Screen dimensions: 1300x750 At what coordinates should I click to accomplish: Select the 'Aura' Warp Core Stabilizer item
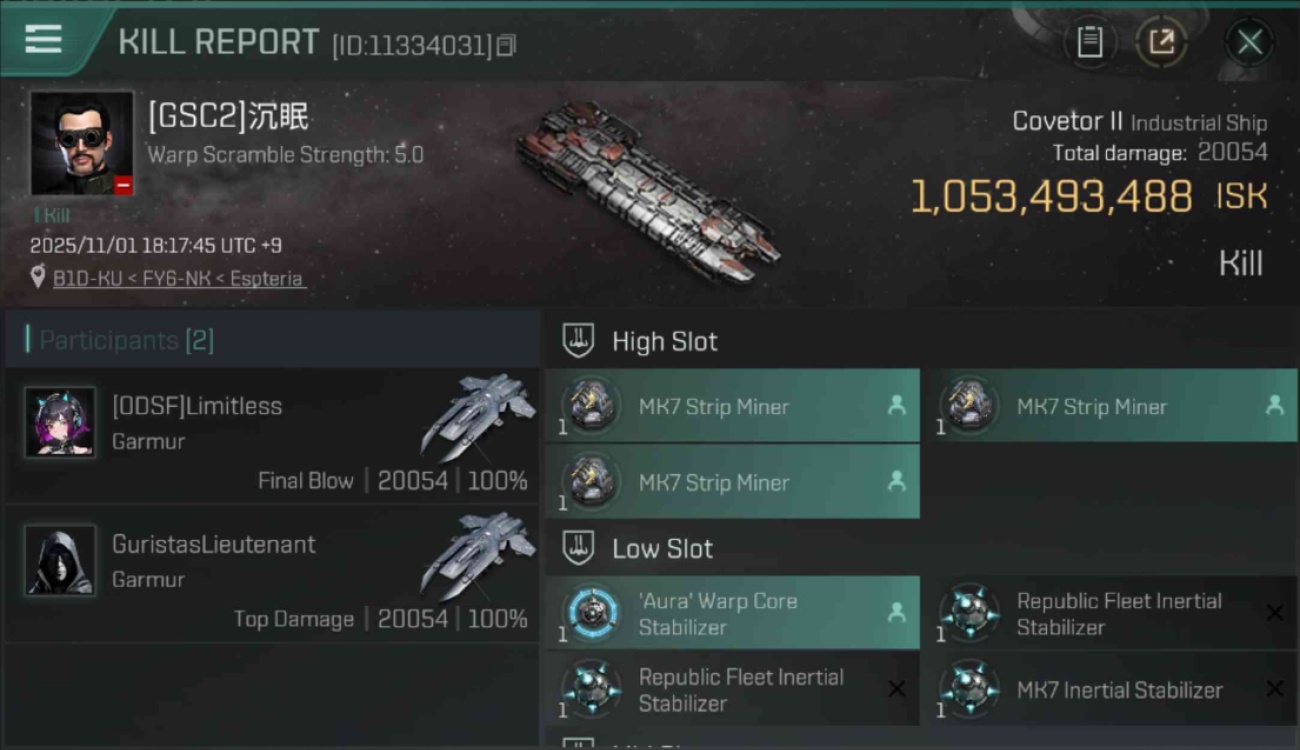(731, 613)
